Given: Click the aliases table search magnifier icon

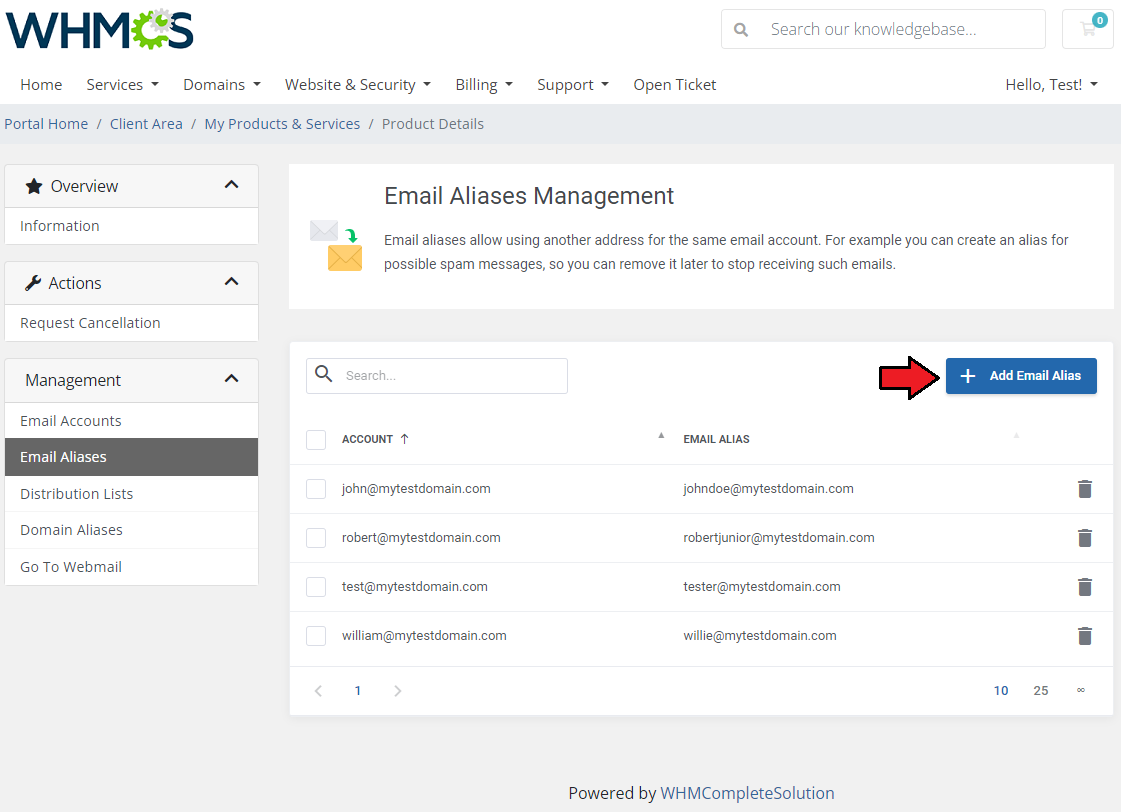Looking at the screenshot, I should [x=324, y=374].
